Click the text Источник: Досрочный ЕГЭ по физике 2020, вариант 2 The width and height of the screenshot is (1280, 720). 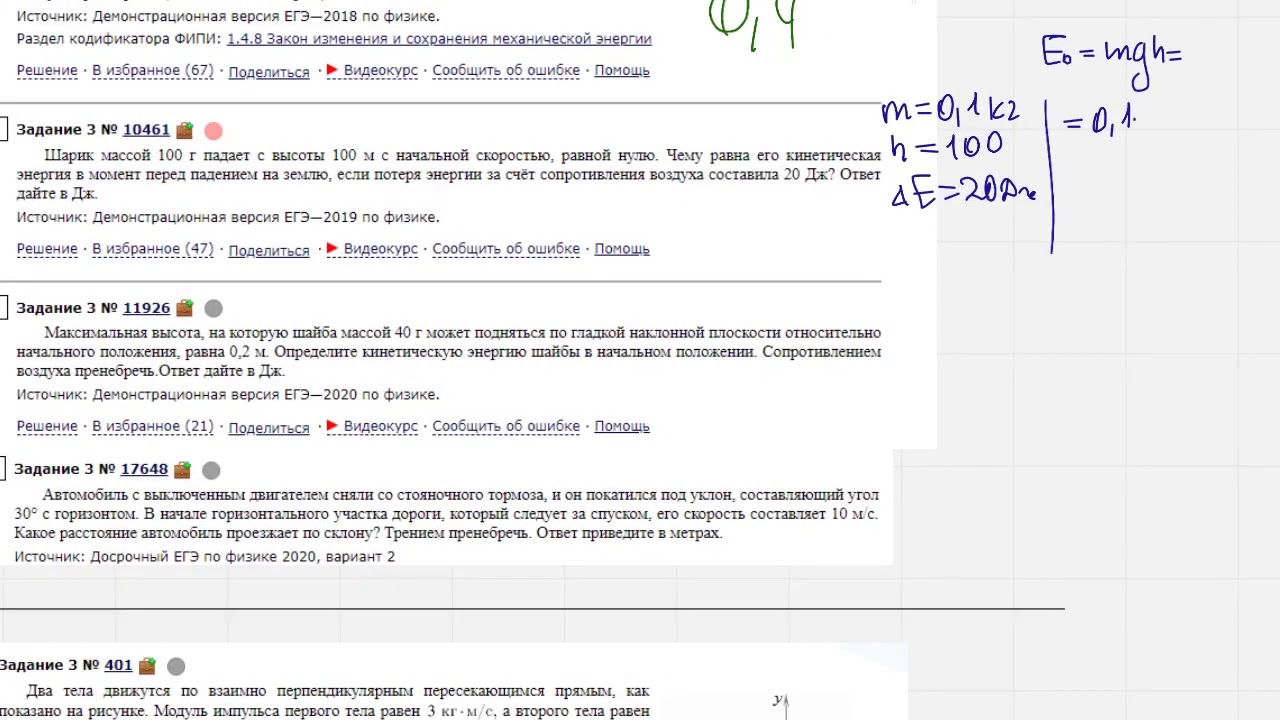coord(205,556)
